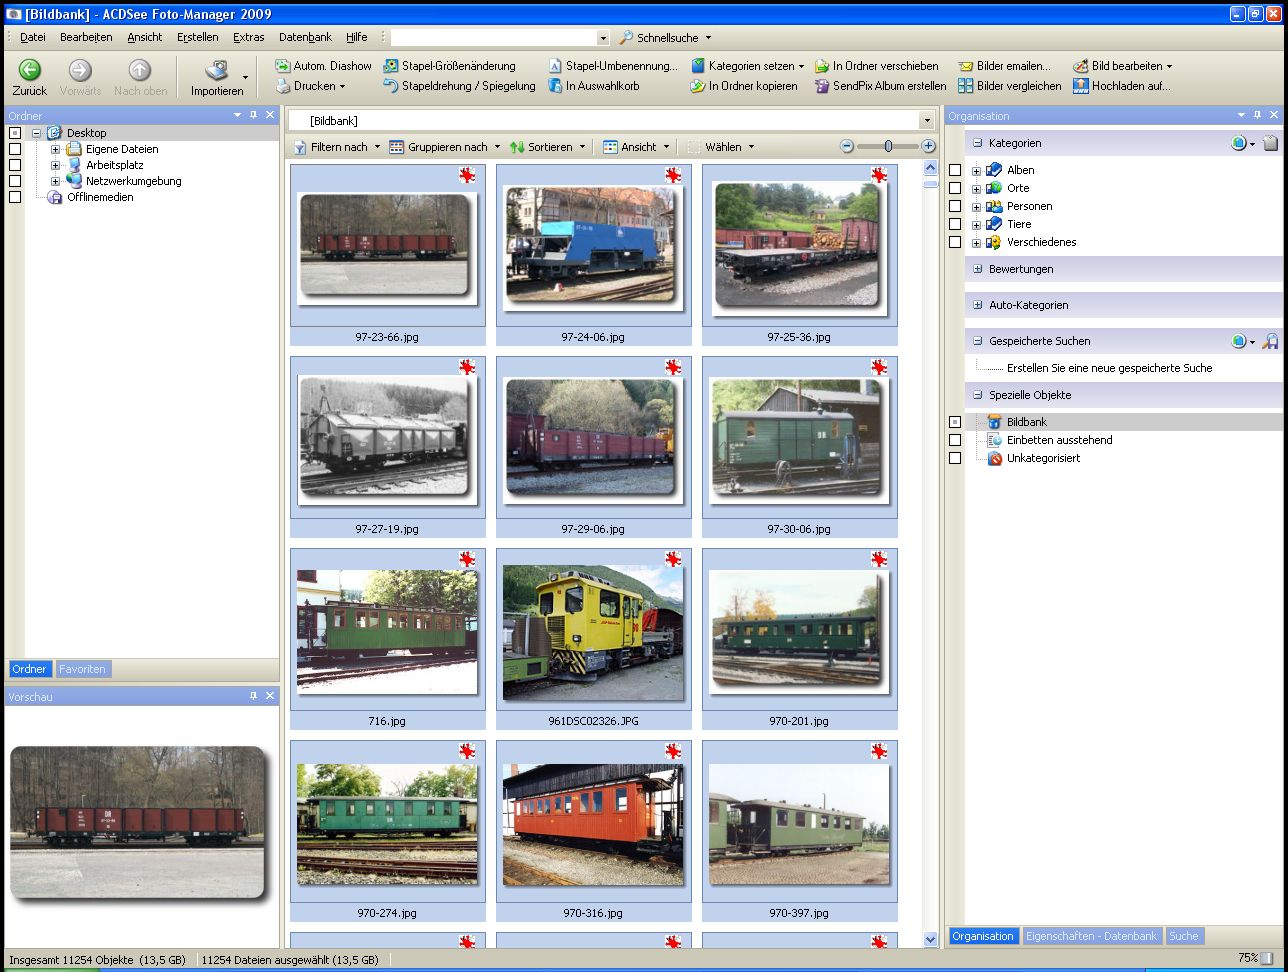
Task: Click the Zurück back arrow icon
Action: coord(30,70)
